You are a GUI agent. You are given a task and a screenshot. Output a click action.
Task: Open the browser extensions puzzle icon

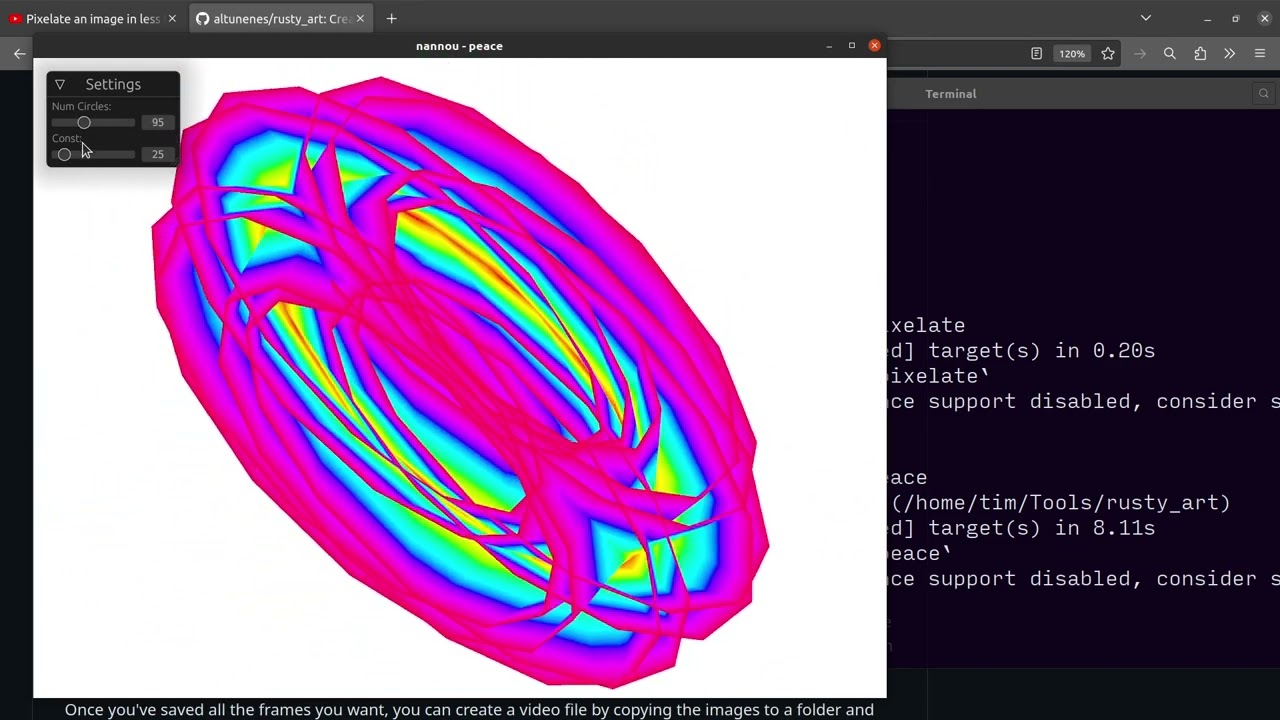pyautogui.click(x=1200, y=53)
